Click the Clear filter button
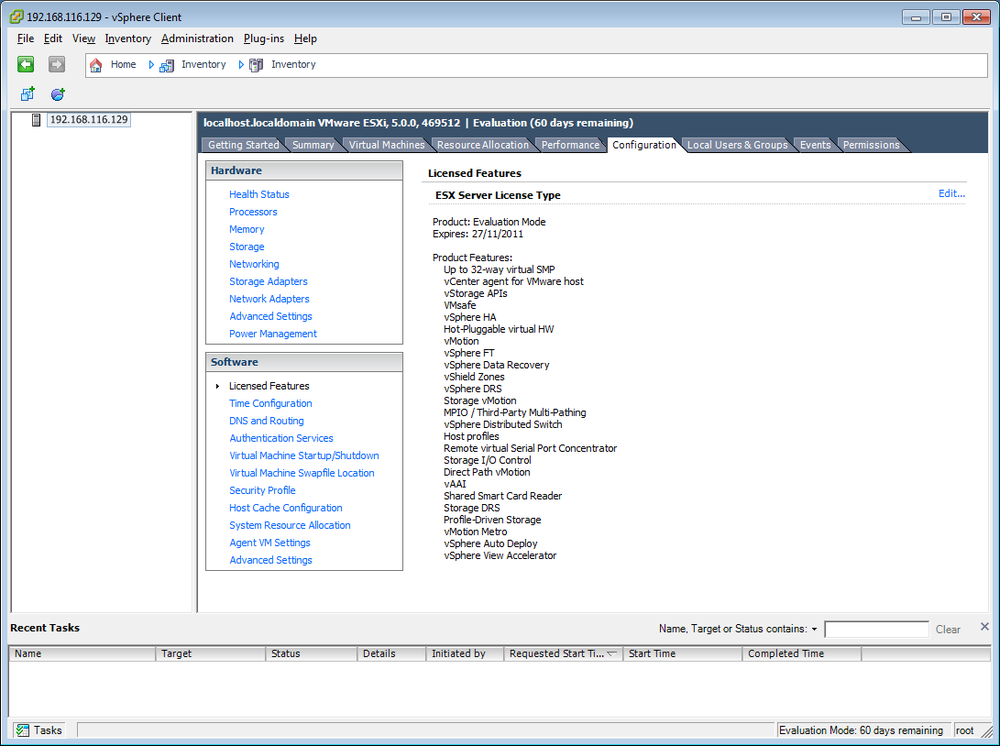This screenshot has height=746, width=1000. [x=948, y=629]
